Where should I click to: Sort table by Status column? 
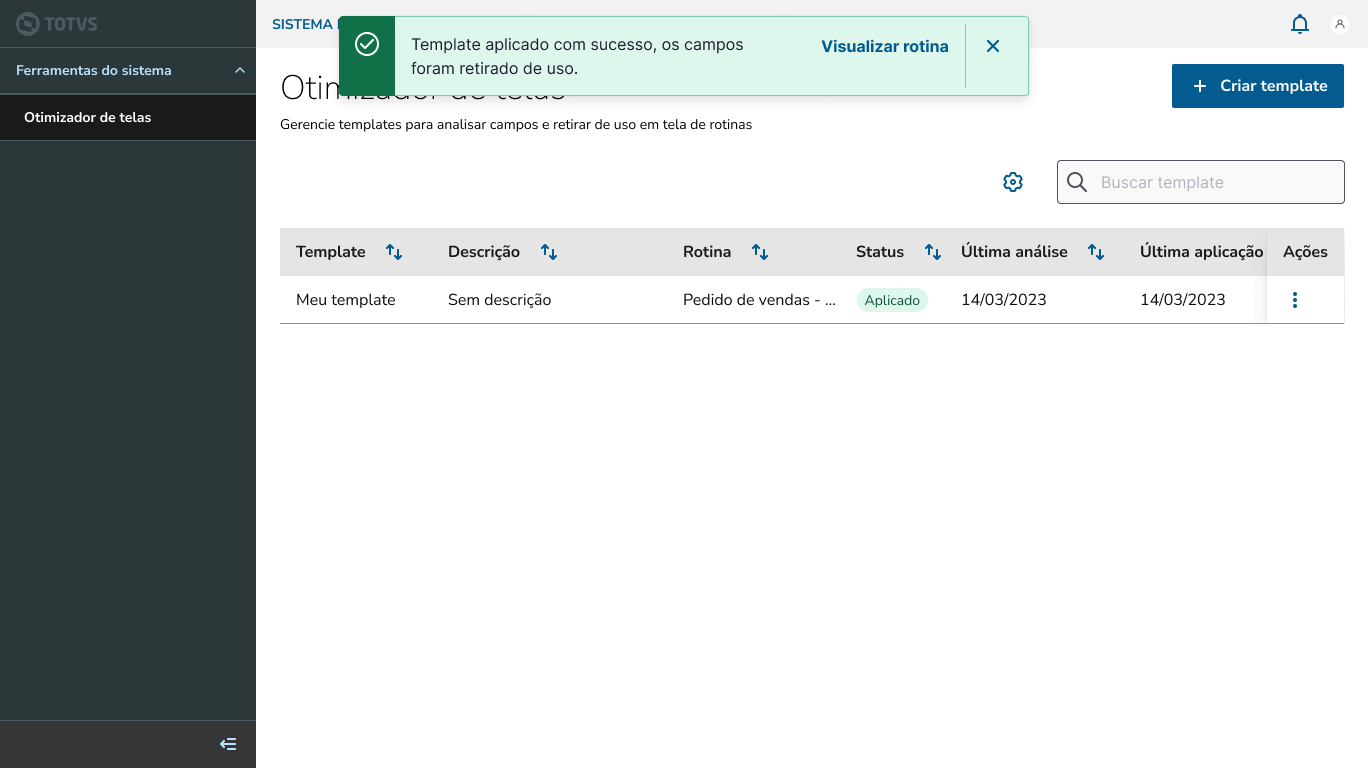pos(933,252)
